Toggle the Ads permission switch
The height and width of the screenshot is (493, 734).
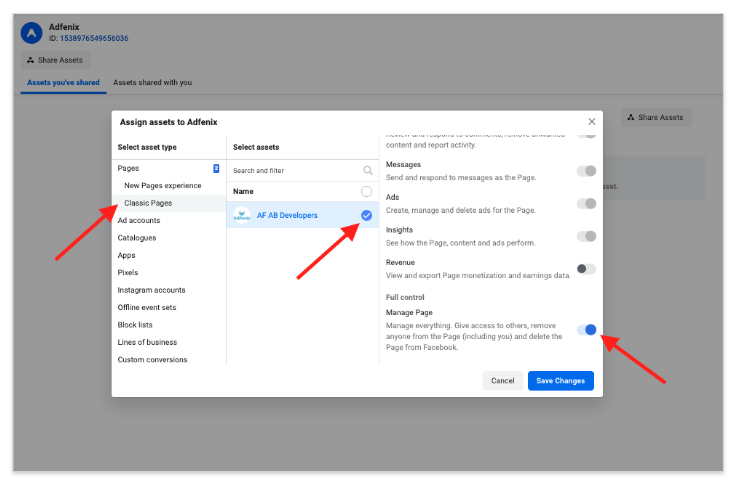587,204
